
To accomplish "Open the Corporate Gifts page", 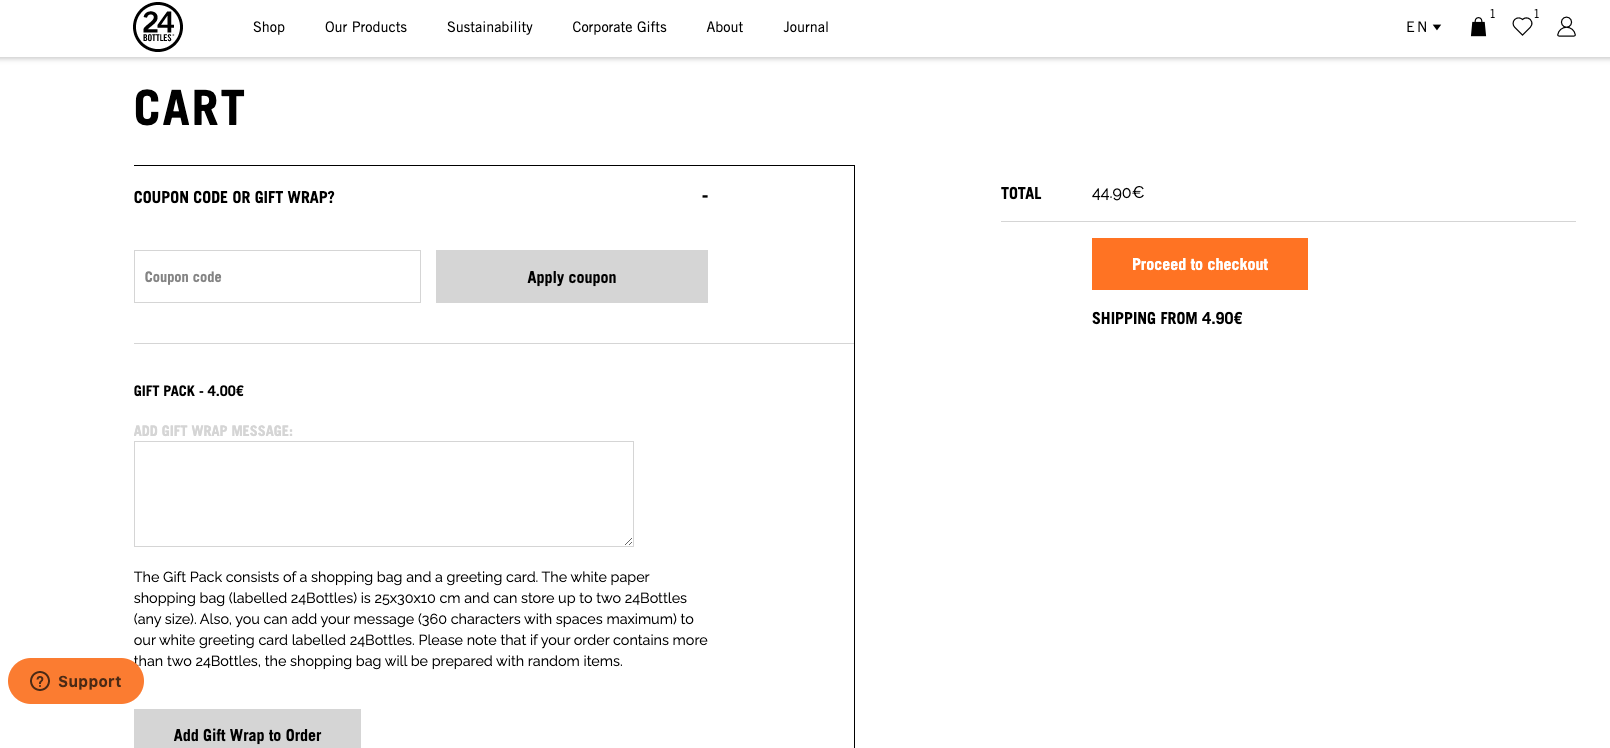I will click(x=619, y=27).
